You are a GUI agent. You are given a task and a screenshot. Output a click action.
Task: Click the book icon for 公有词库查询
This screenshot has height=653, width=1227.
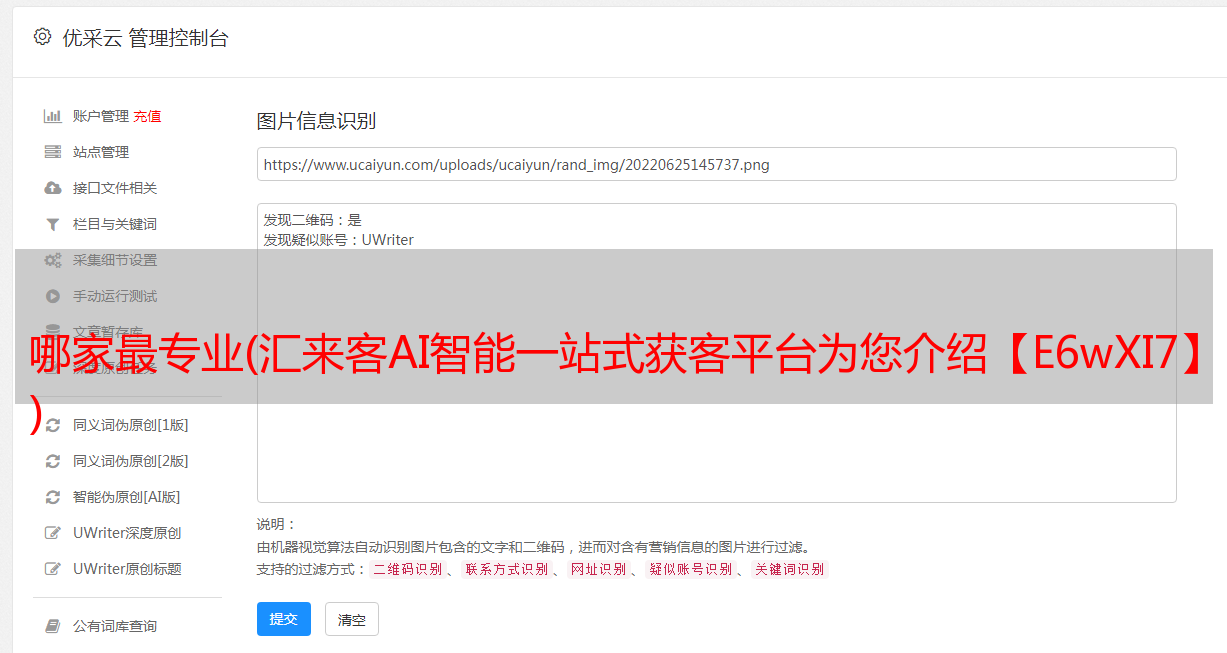(x=53, y=626)
